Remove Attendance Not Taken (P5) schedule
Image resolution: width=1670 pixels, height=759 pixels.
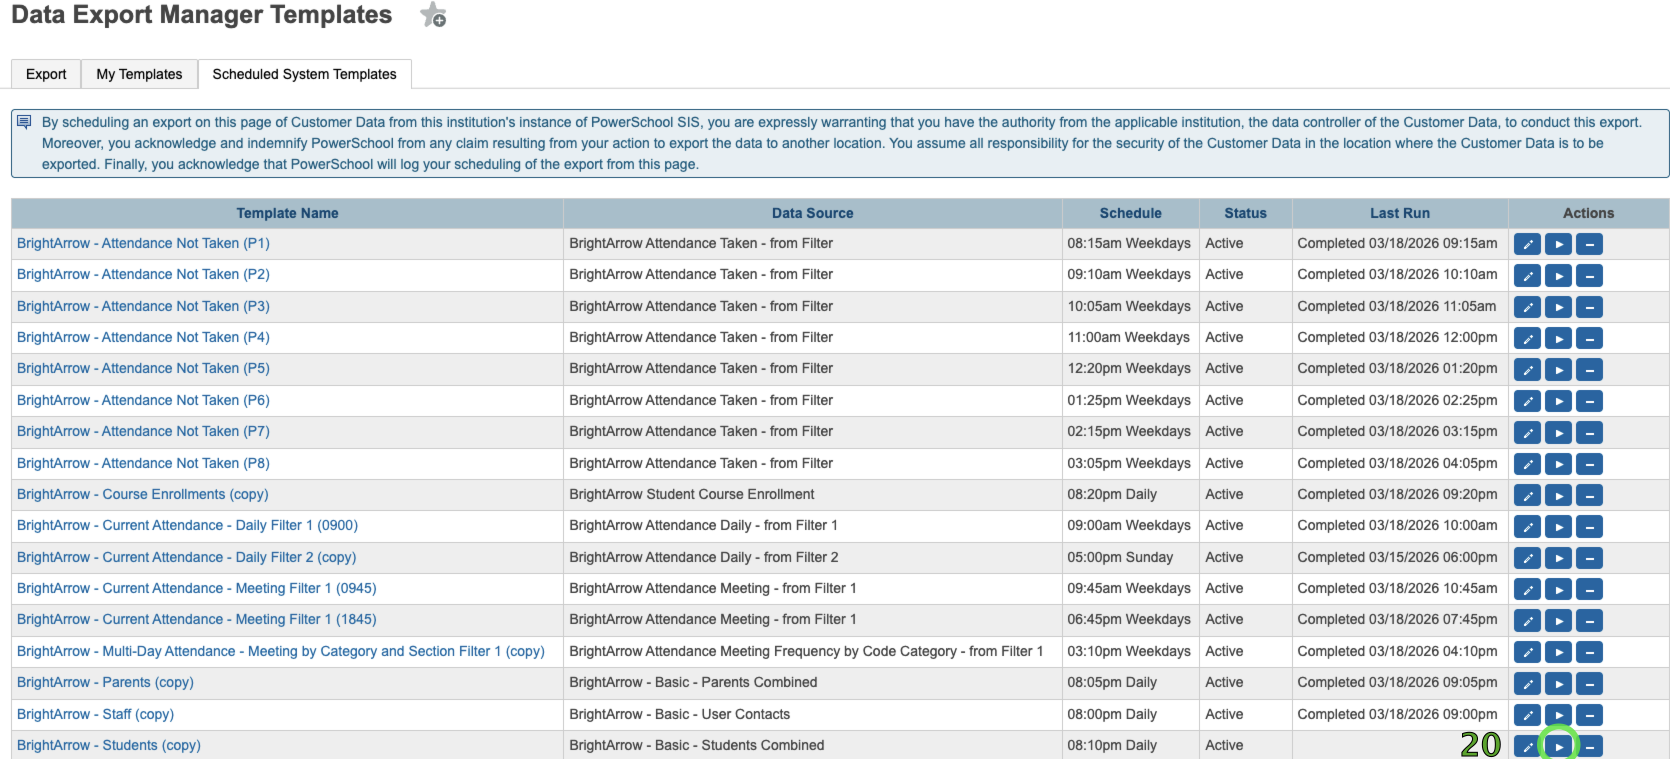[x=1589, y=370]
